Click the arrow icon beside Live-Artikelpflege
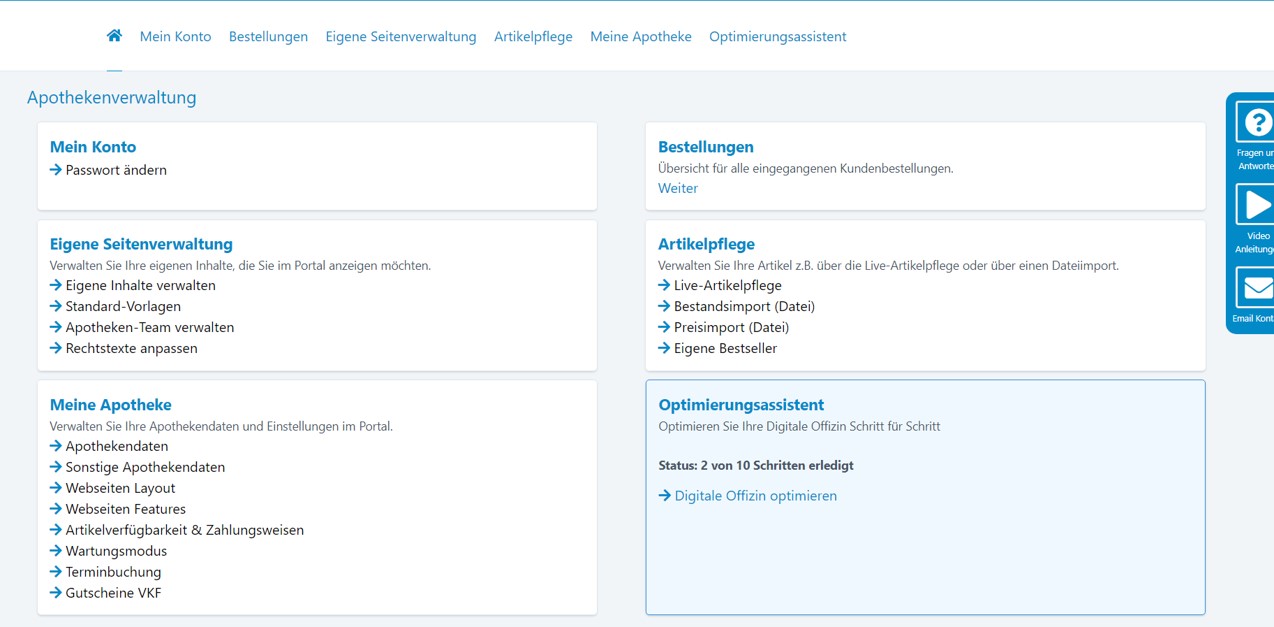The width and height of the screenshot is (1274, 627). [664, 285]
